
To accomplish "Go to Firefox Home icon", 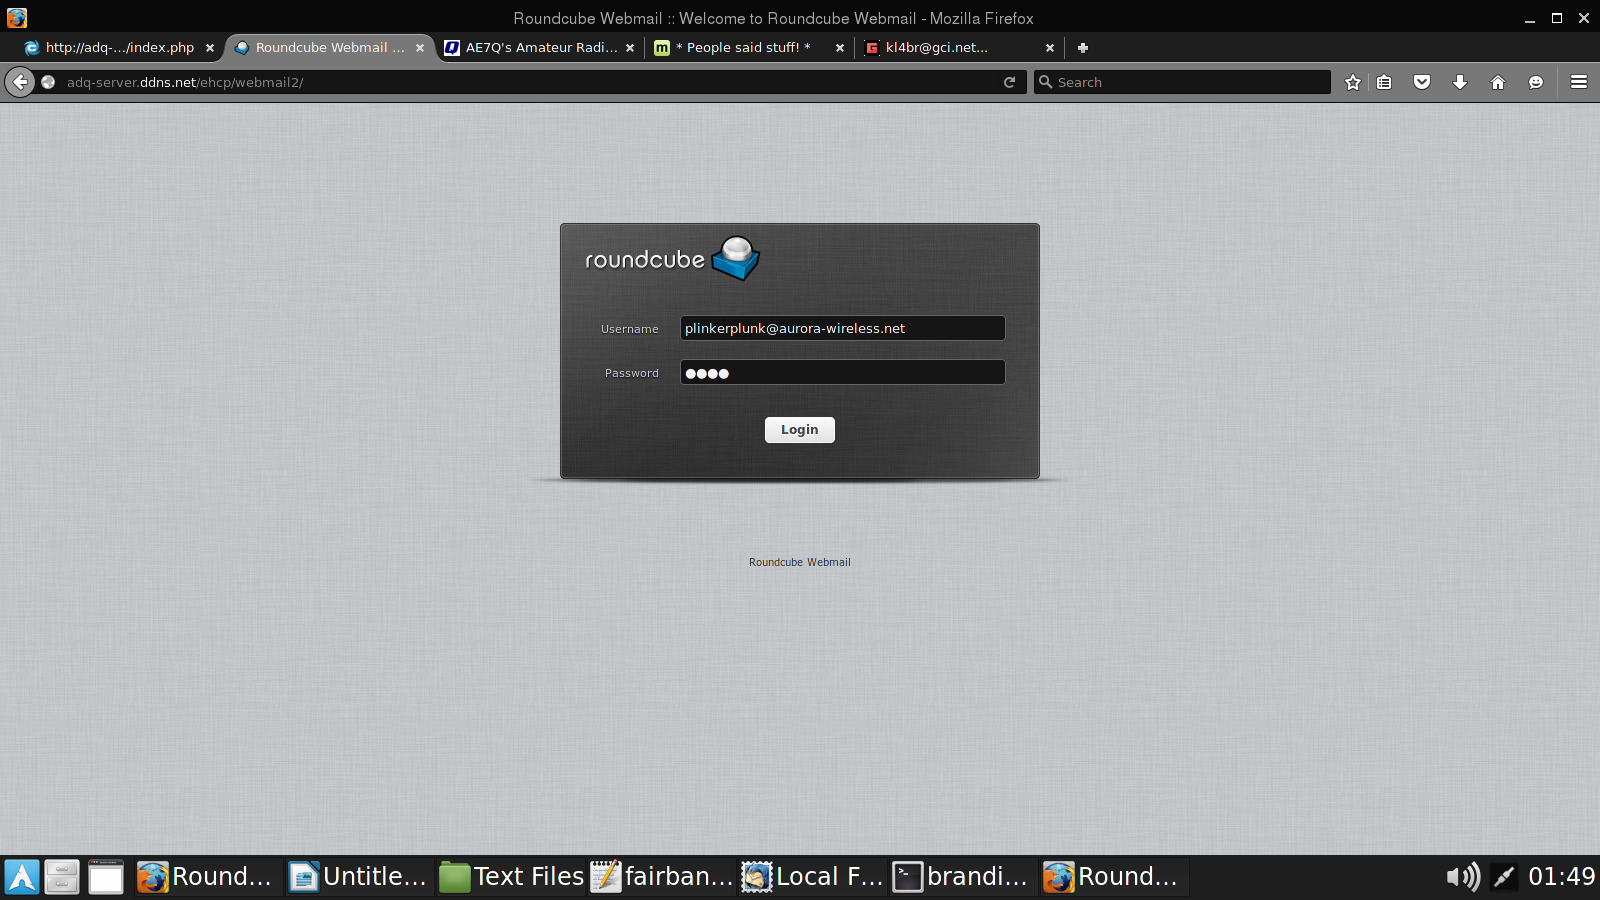I will (1498, 82).
